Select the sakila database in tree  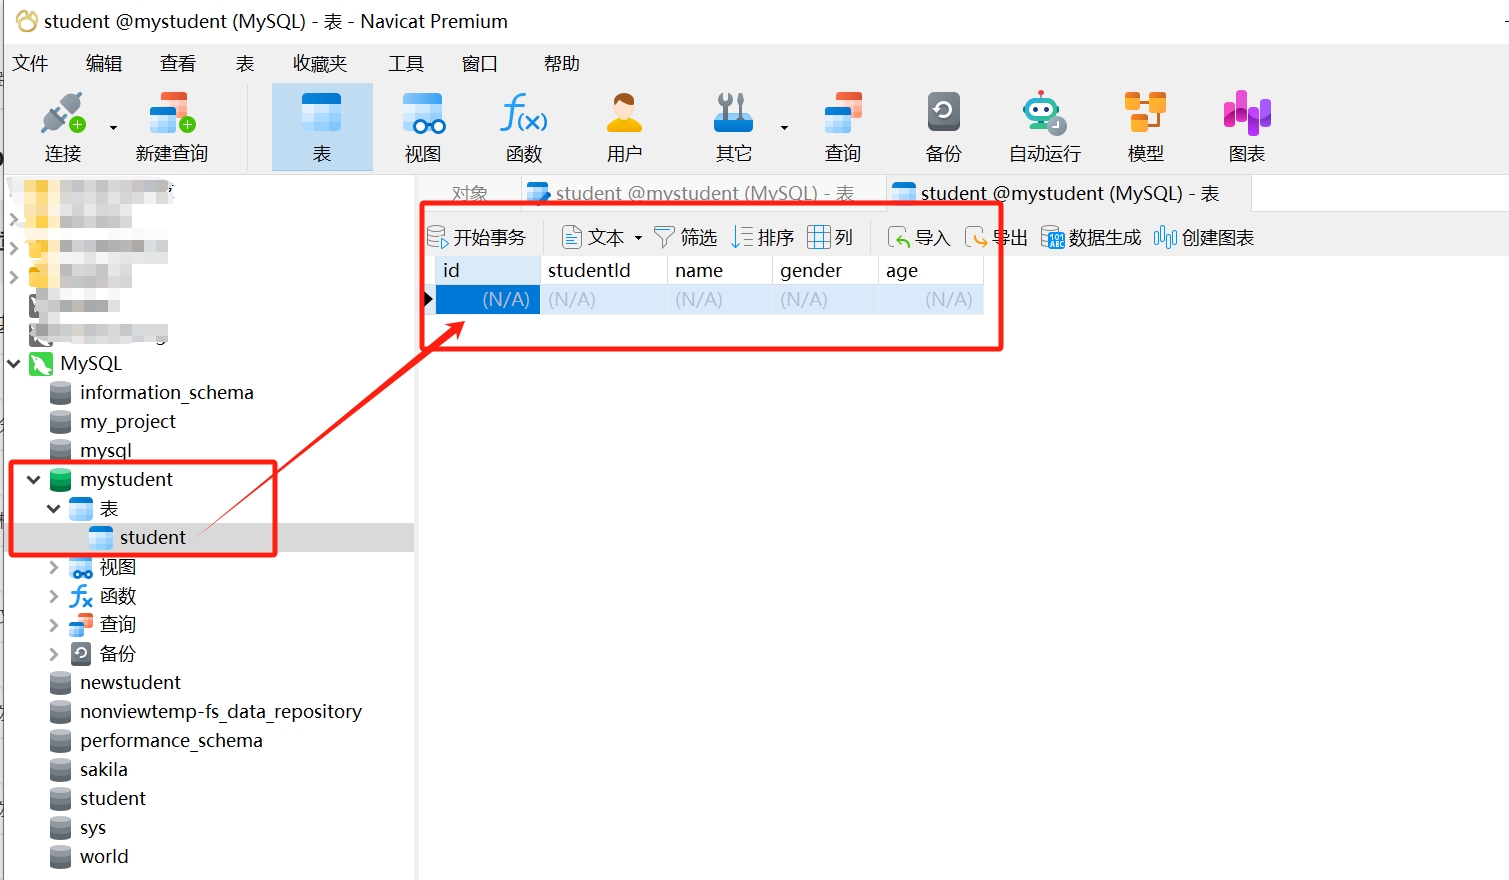pyautogui.click(x=103, y=770)
